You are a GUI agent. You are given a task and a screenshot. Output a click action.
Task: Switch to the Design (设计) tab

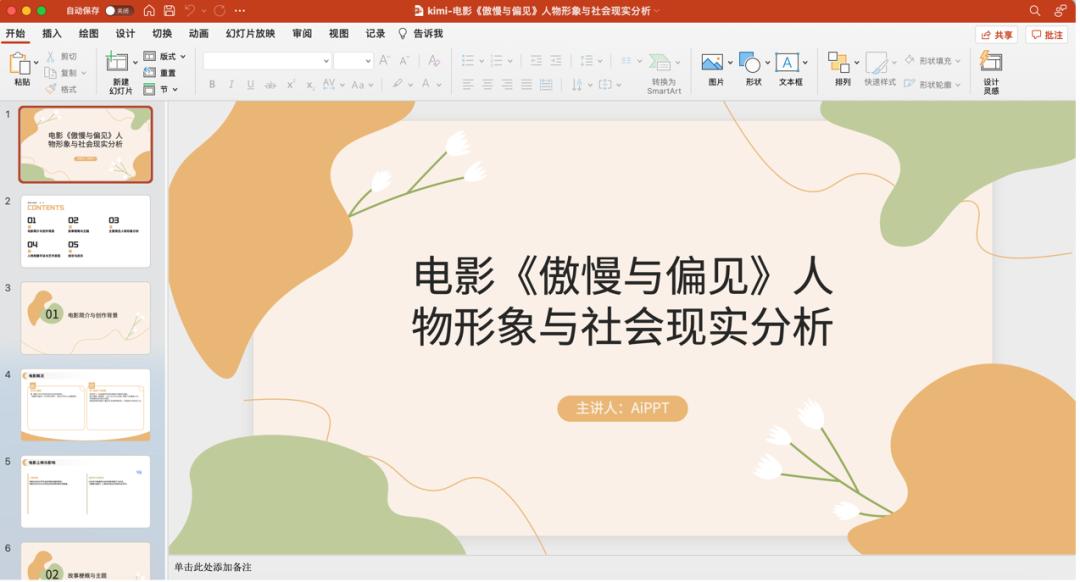125,34
